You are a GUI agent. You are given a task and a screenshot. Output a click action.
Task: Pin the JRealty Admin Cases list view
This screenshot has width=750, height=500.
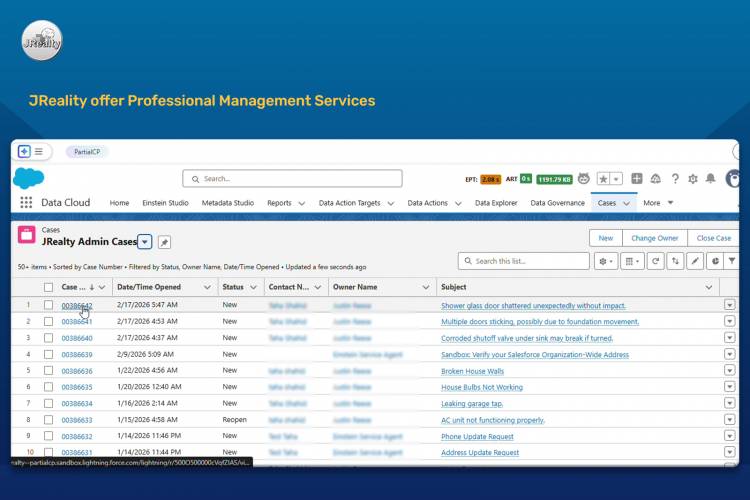164,242
